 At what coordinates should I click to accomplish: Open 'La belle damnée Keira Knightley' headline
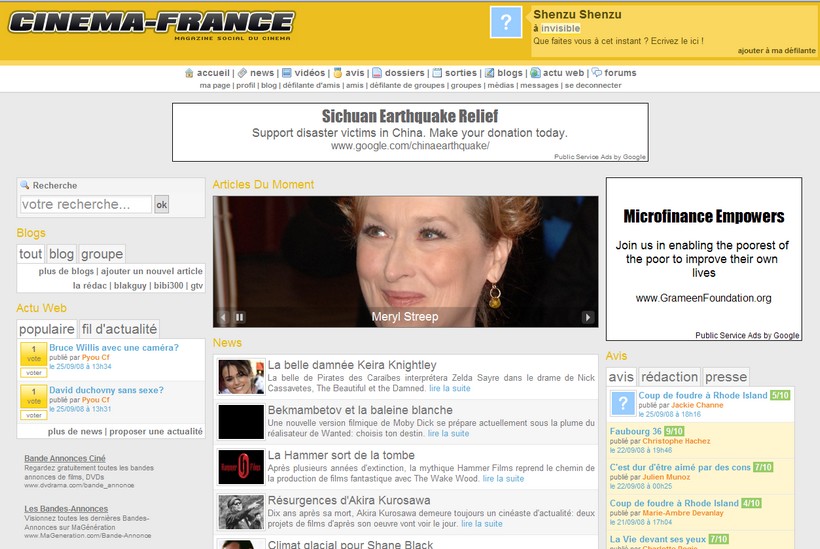point(352,365)
